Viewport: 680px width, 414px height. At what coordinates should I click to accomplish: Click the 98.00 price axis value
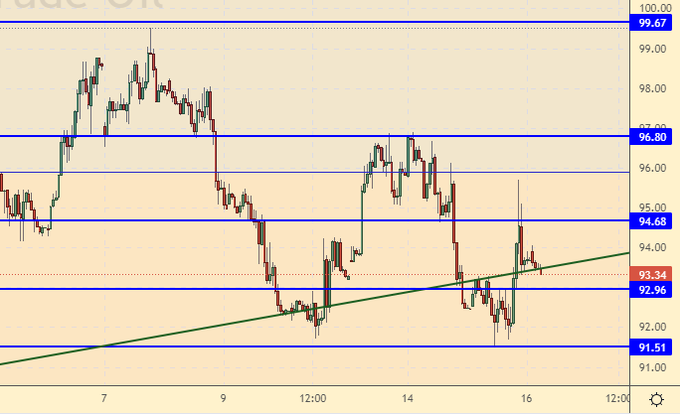pos(654,88)
